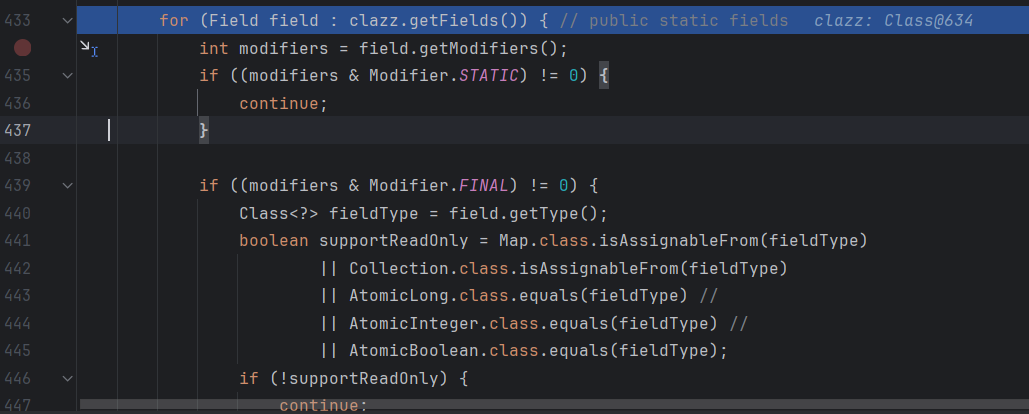Click the step-into arrow icon beside the breakpoint
Viewport: 1029px width, 414px height.
tap(90, 48)
